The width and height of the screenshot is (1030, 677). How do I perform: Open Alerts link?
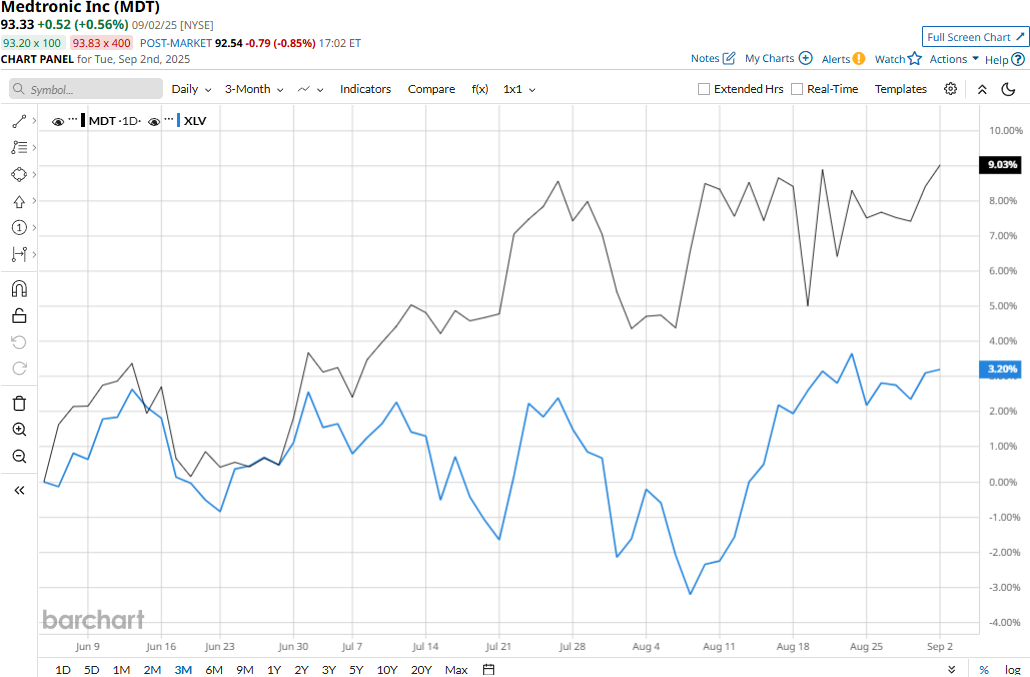pos(843,59)
